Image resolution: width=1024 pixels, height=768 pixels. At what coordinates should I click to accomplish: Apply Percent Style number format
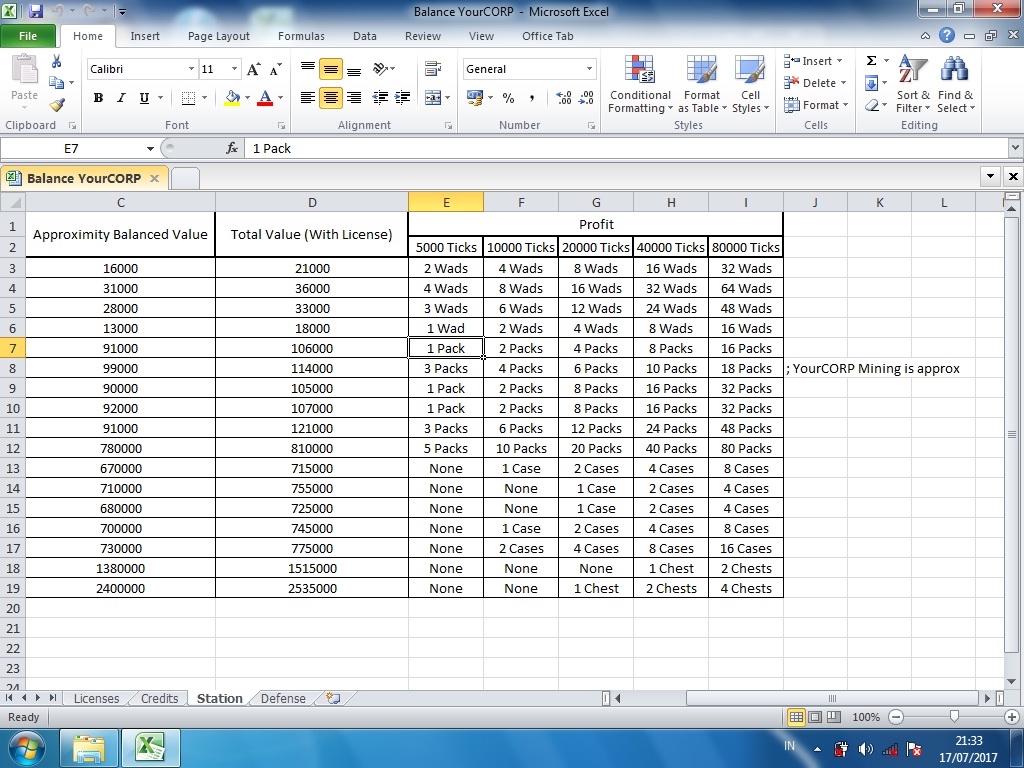[x=508, y=98]
